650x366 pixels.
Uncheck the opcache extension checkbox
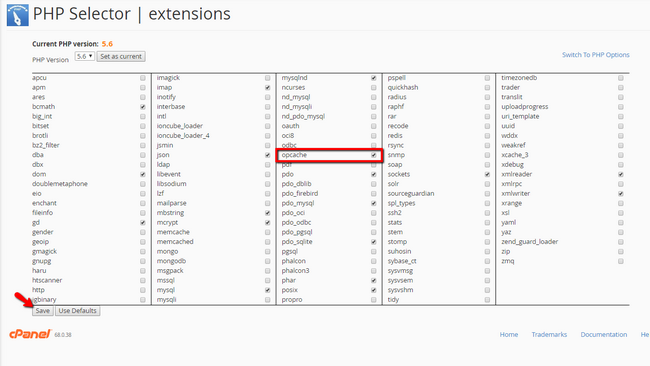point(374,155)
